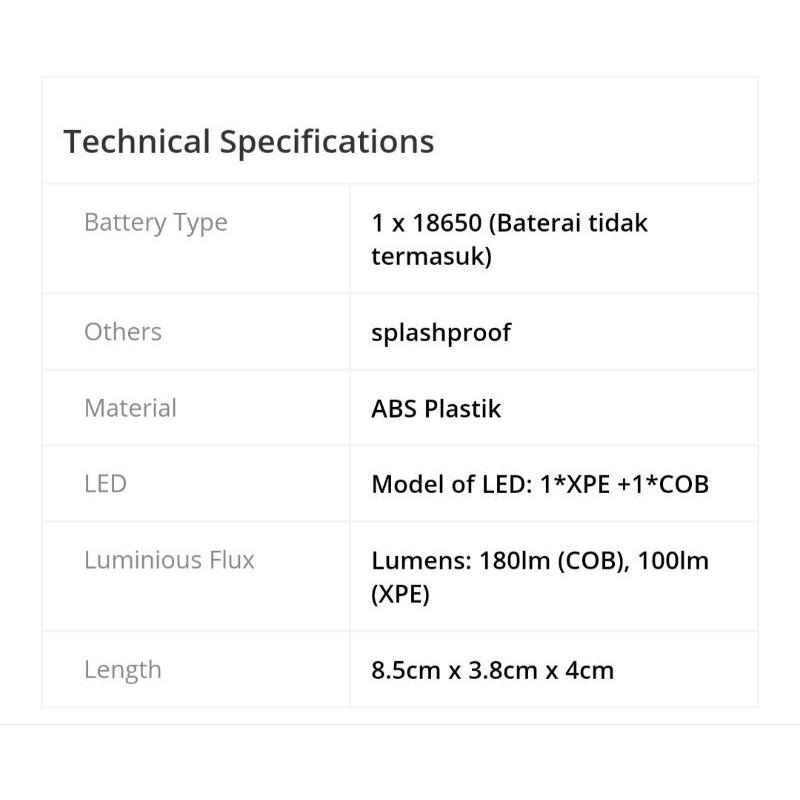The height and width of the screenshot is (800, 800).
Task: Click the Length row label
Action: [x=122, y=670]
